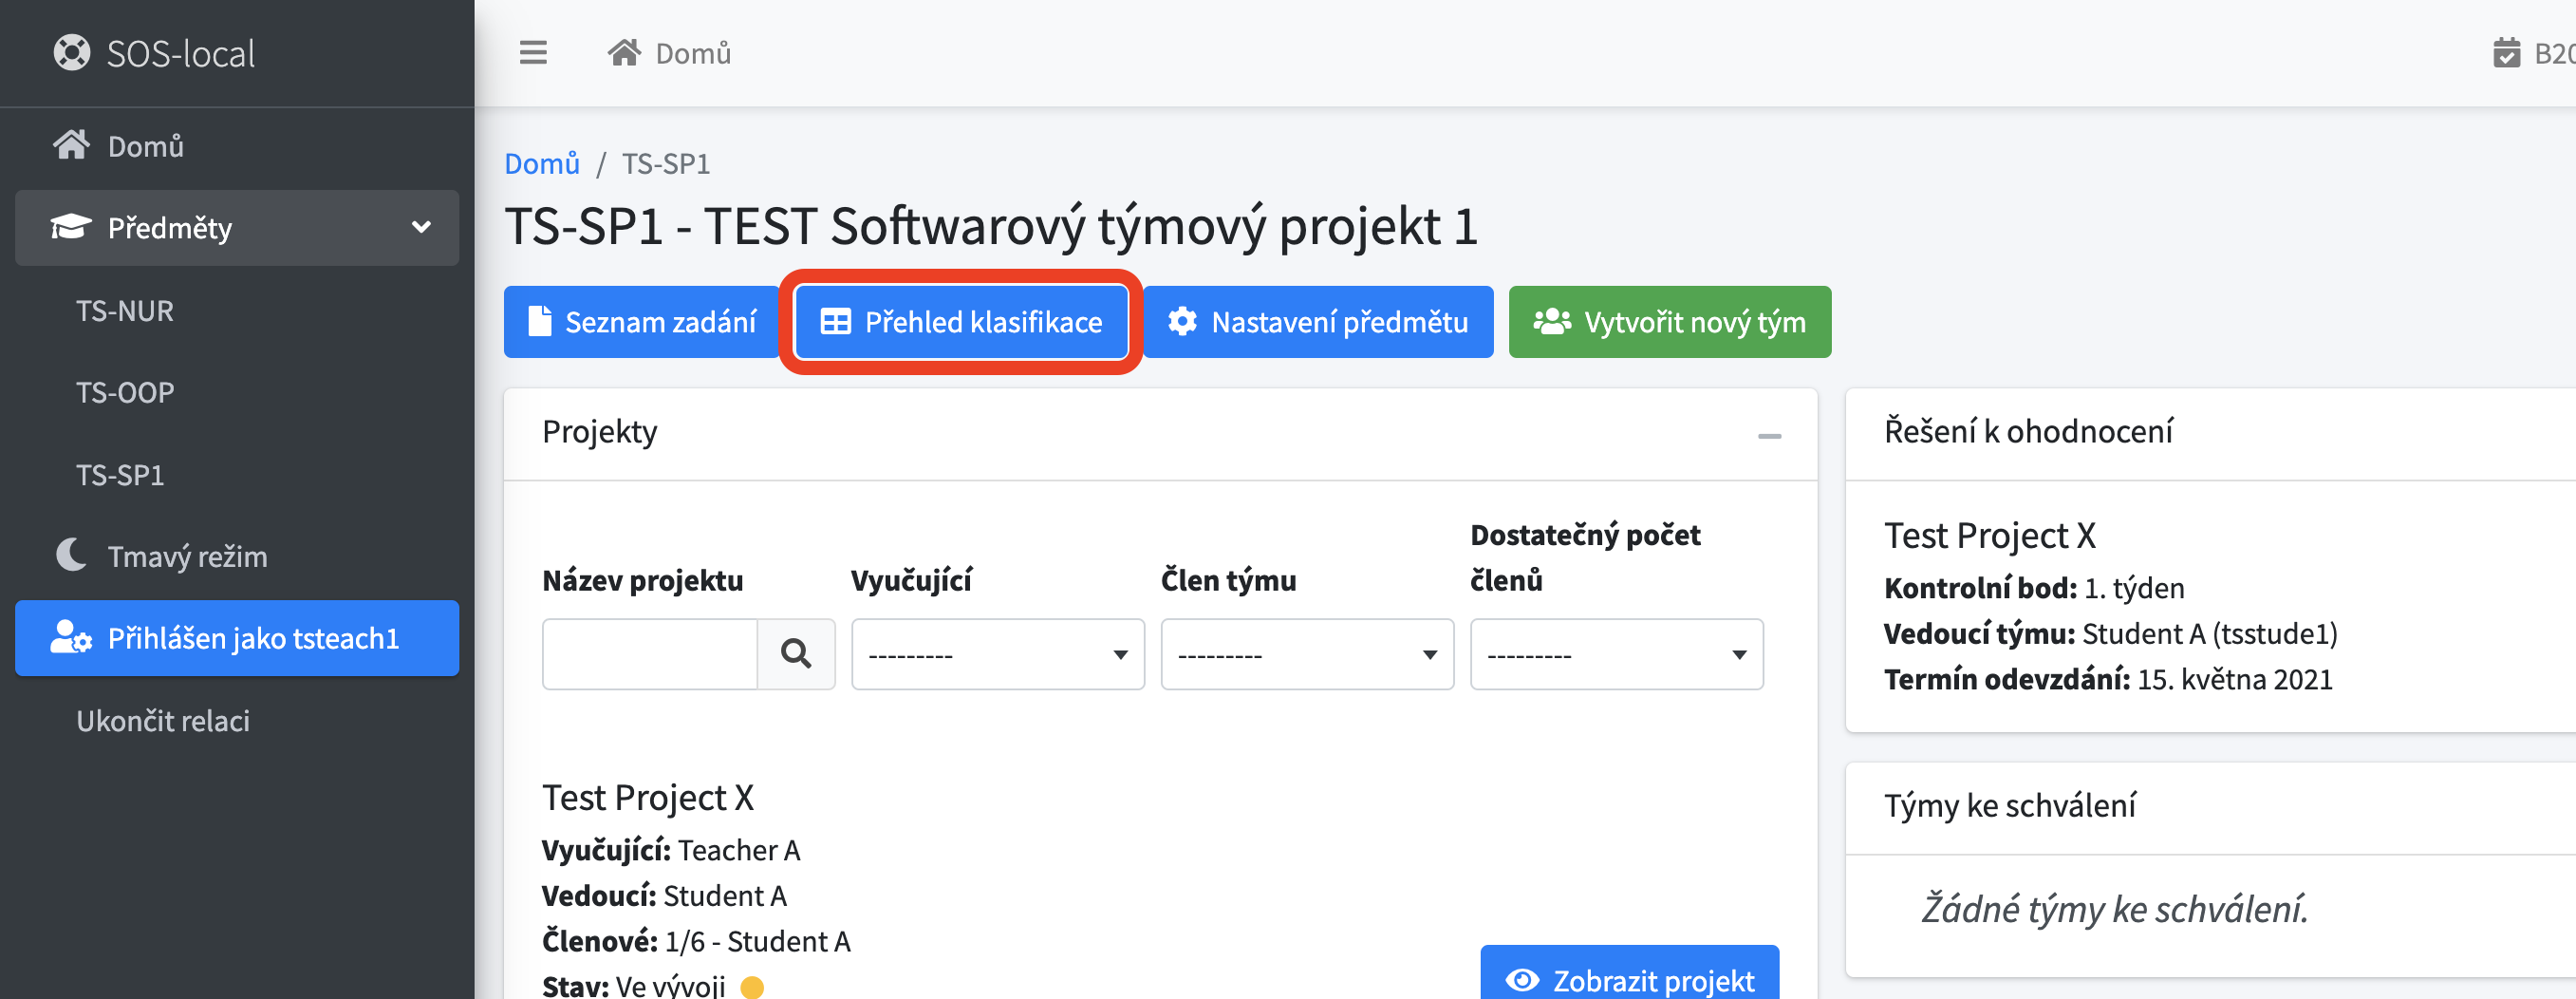Click 'Vedoucí týmu: Student A (tsstude1)' text
Screen dimensions: 2576x999
click(x=2110, y=634)
